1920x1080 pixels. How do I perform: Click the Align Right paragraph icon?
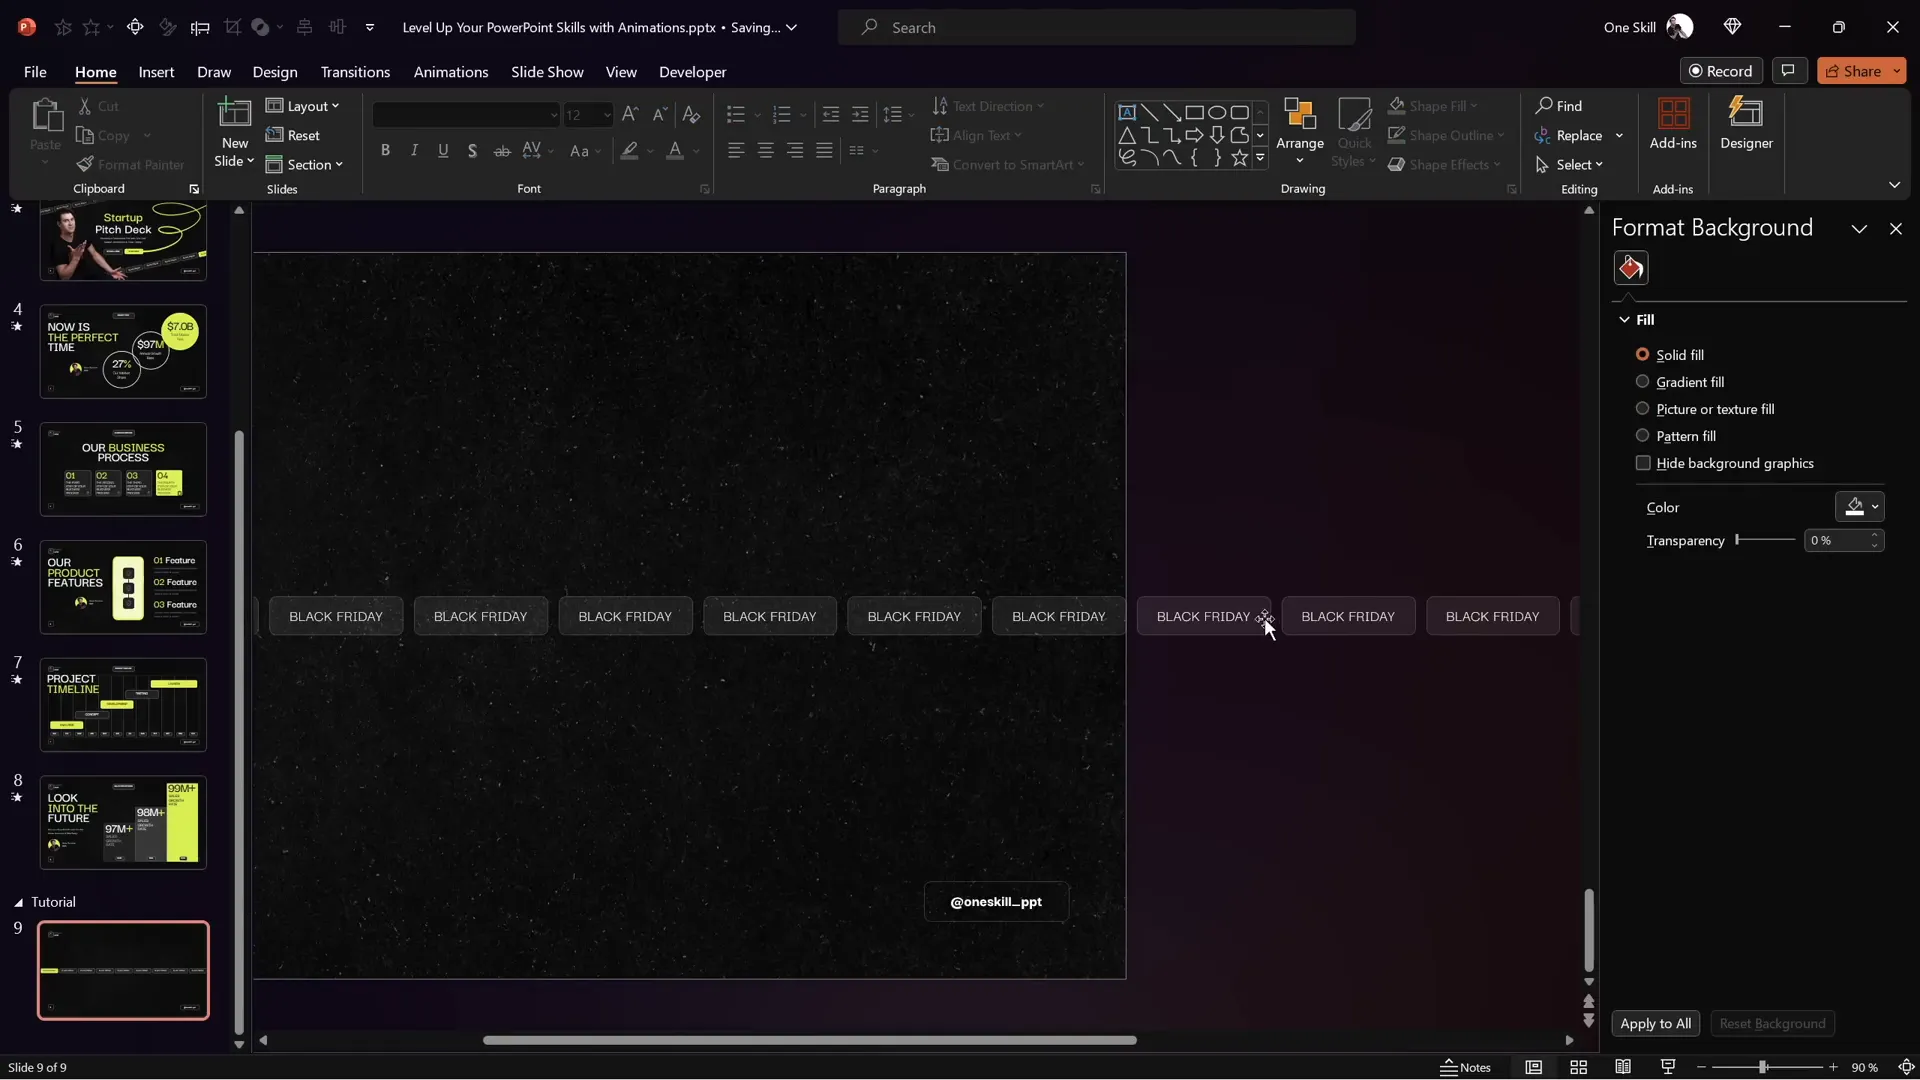795,151
